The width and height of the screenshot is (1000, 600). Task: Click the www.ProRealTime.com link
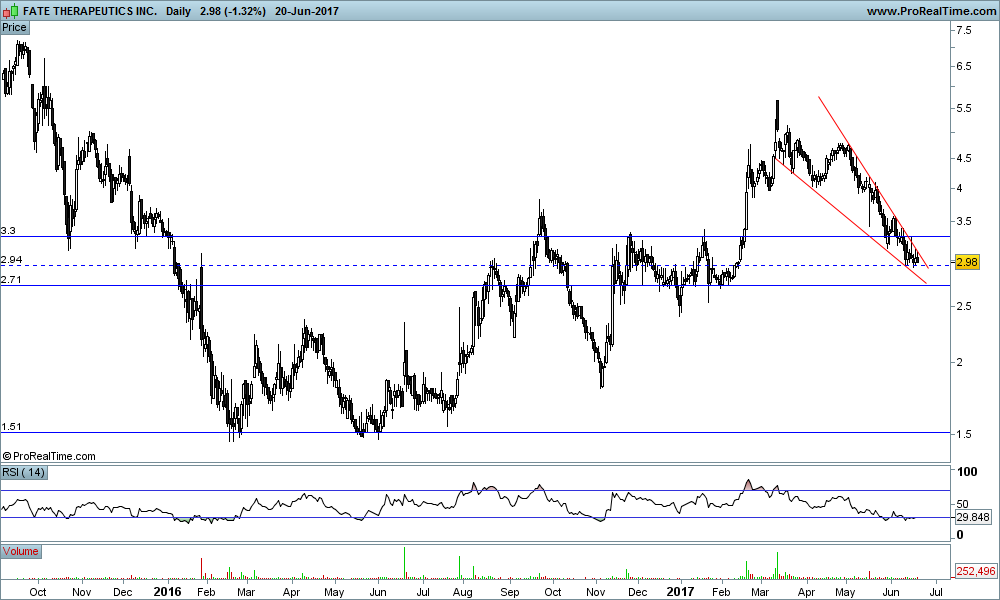pos(931,11)
